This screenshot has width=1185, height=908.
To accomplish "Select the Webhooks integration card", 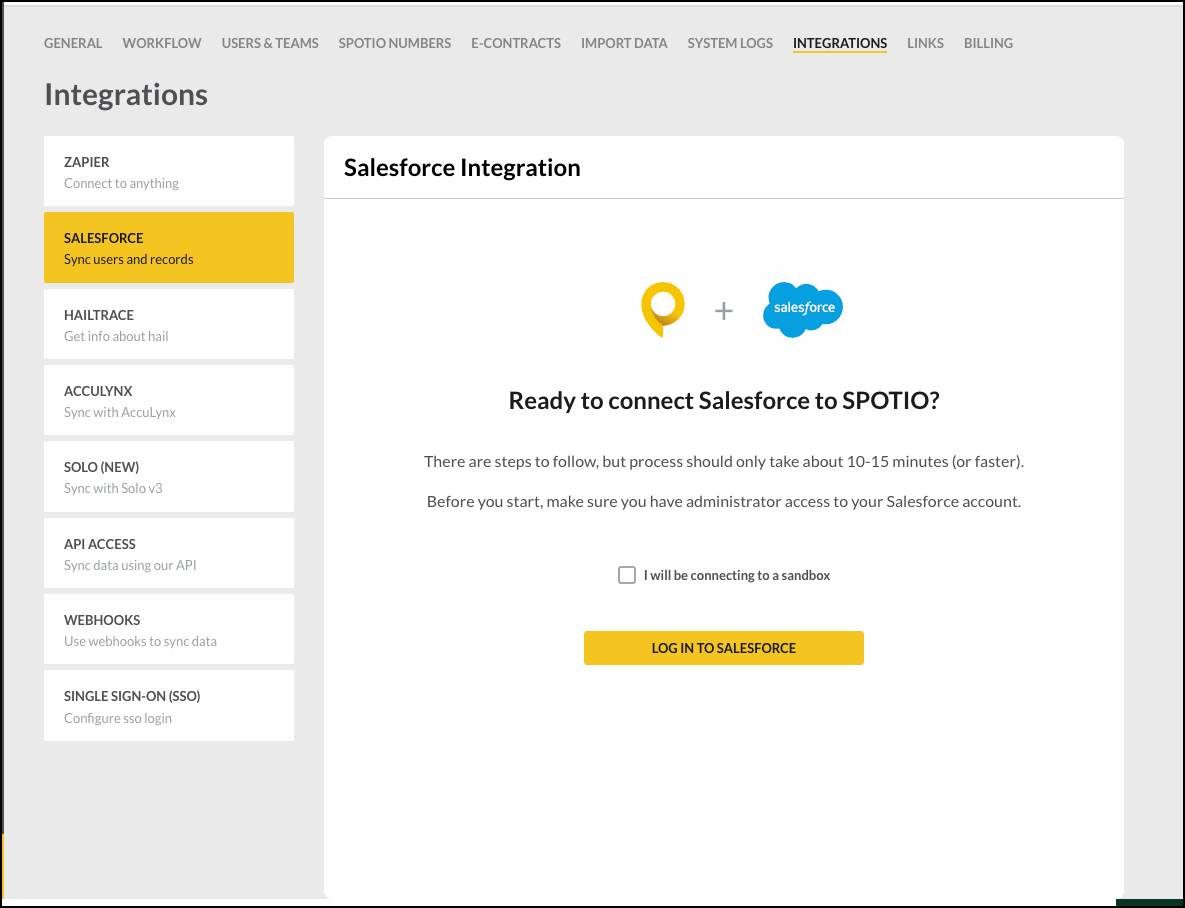I will click(x=169, y=629).
